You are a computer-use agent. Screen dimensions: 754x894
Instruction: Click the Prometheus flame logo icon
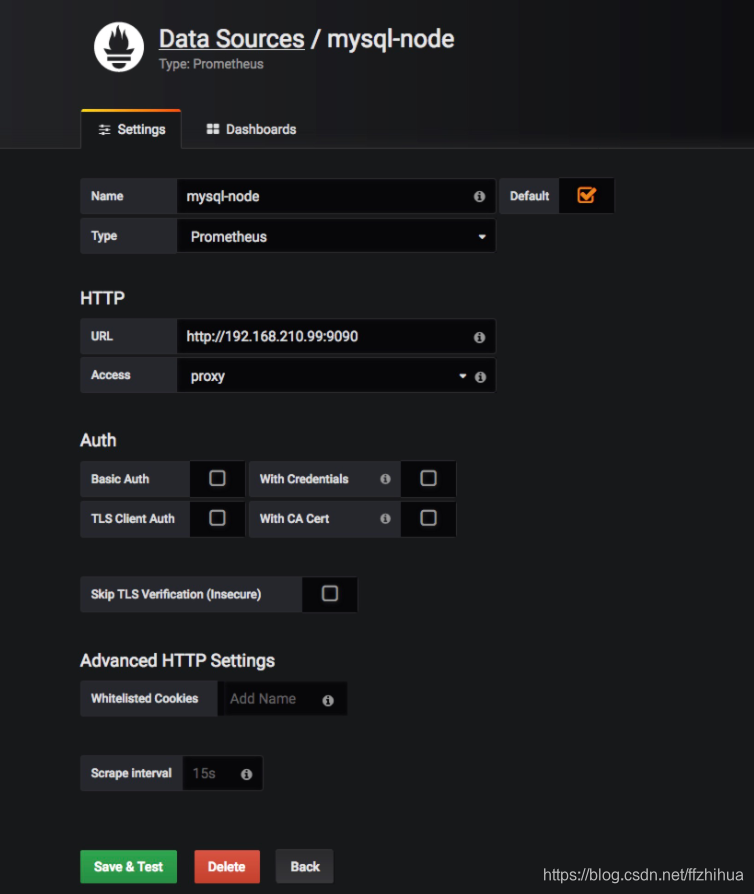[x=119, y=47]
